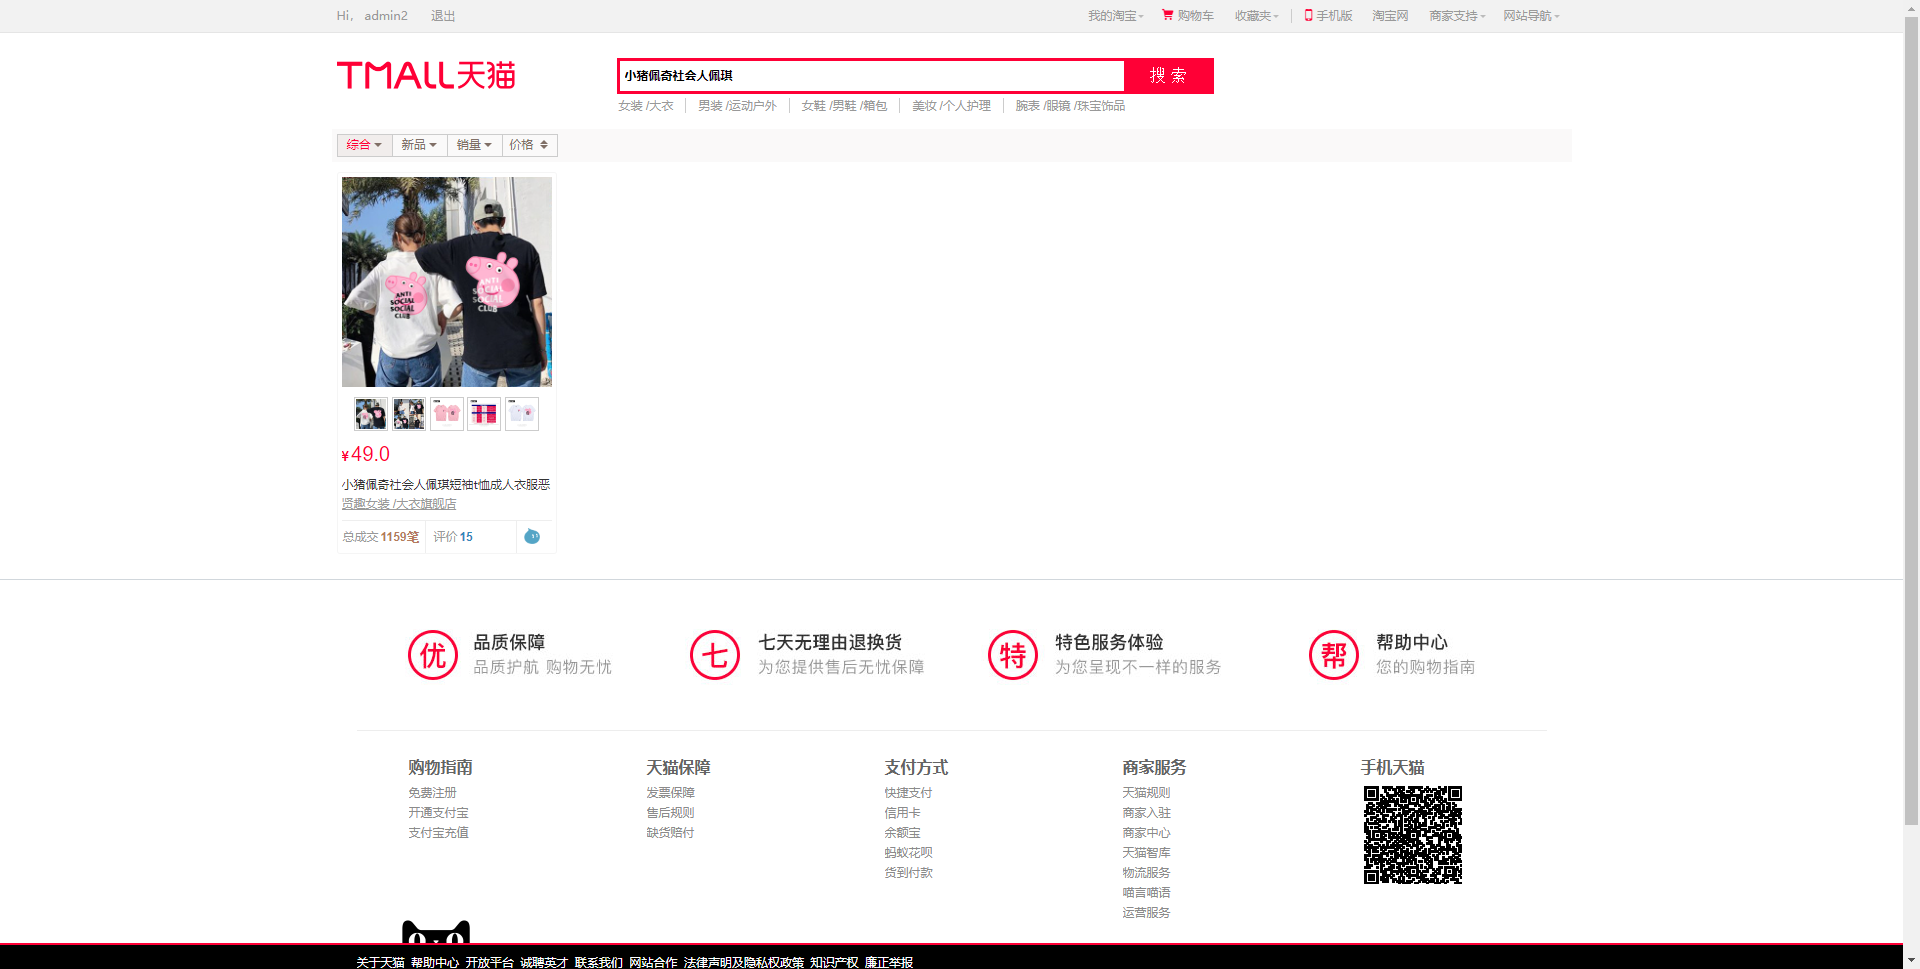The height and width of the screenshot is (969, 1920).
Task: Open 发票保障 invoice guarantee link
Action: 670,793
